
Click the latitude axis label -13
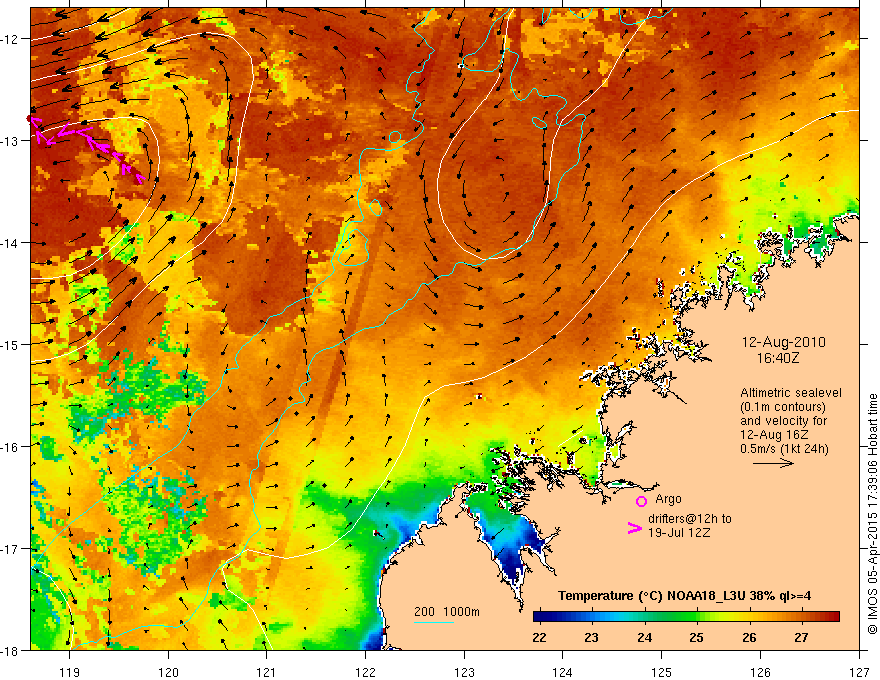click(x=11, y=141)
